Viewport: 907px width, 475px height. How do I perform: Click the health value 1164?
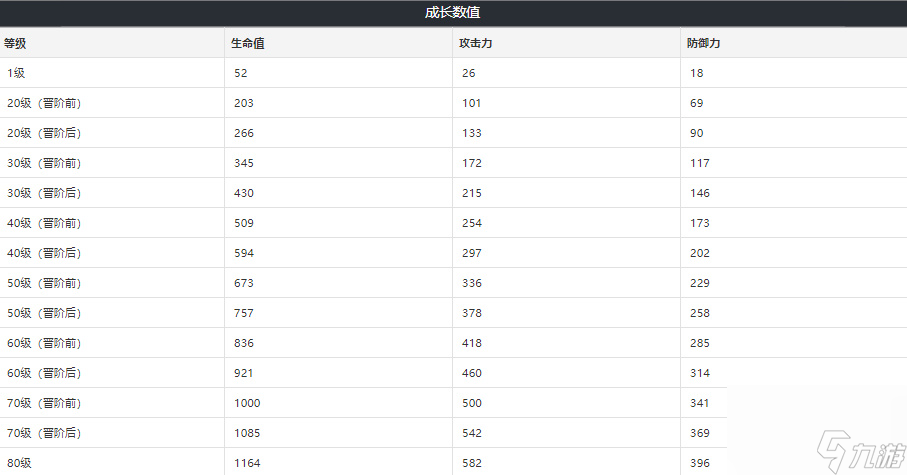pyautogui.click(x=245, y=463)
